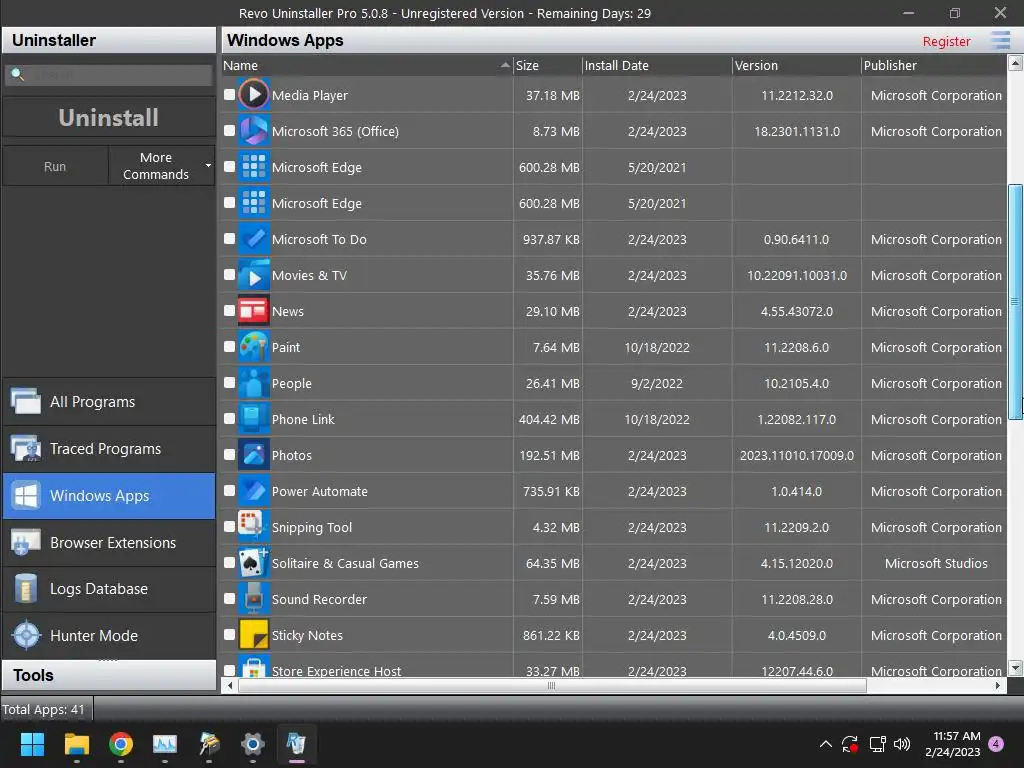Activate Hunter Mode

coord(109,635)
